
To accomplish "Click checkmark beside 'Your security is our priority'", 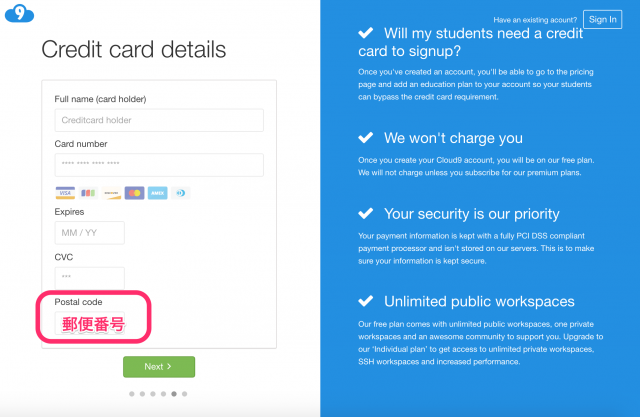I will coord(366,213).
